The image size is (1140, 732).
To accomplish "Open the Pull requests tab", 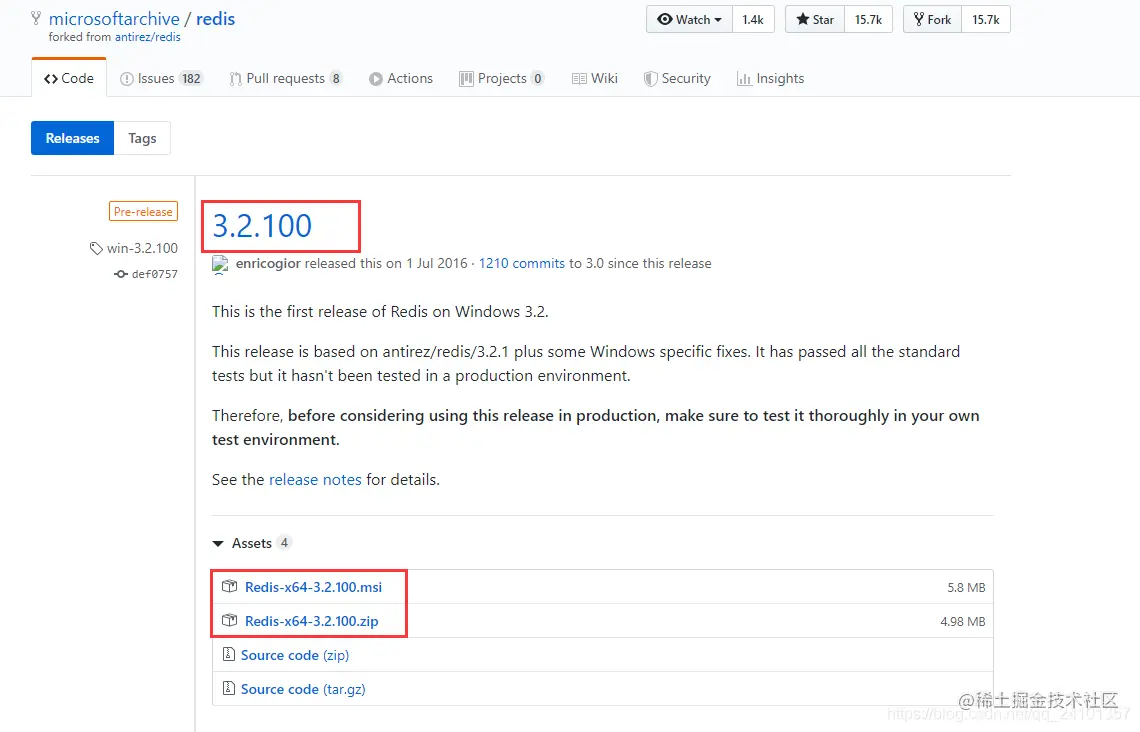I will pyautogui.click(x=285, y=79).
